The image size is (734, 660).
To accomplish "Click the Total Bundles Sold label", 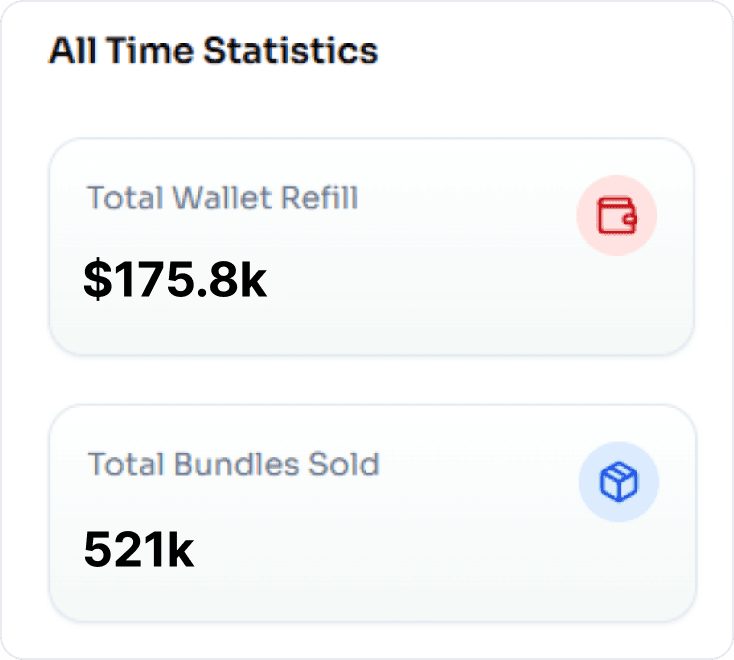I will (233, 464).
